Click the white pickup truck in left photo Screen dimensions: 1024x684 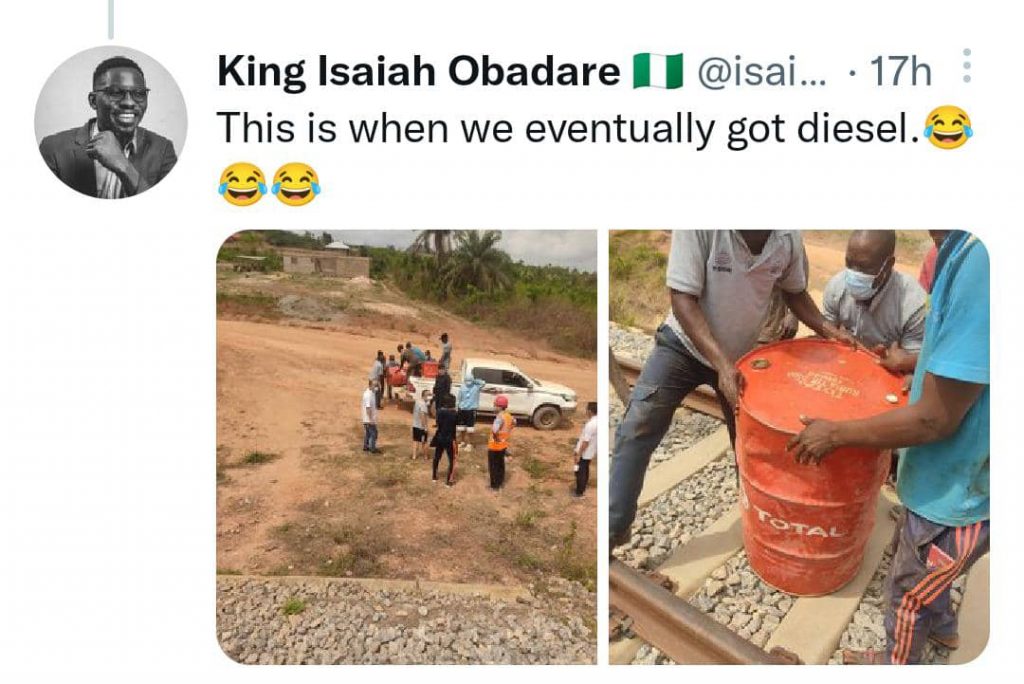520,391
